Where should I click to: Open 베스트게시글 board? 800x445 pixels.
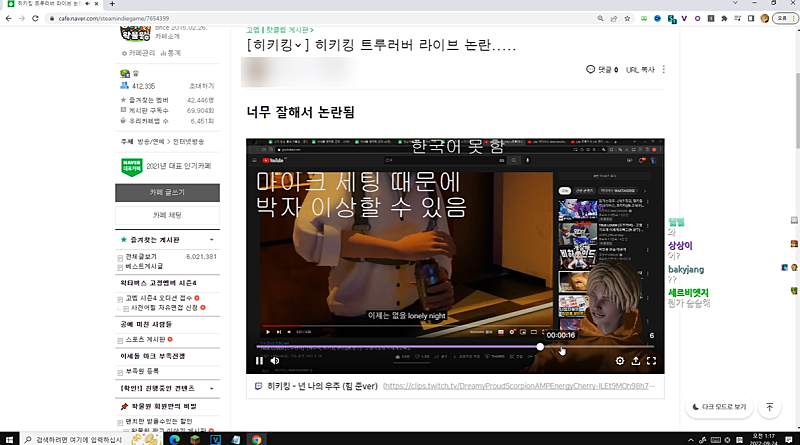pyautogui.click(x=144, y=266)
